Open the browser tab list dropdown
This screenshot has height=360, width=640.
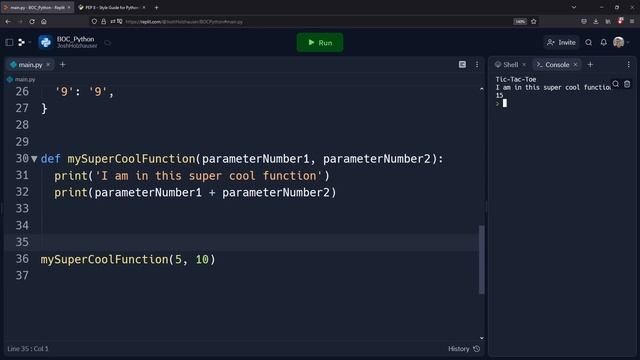574,7
